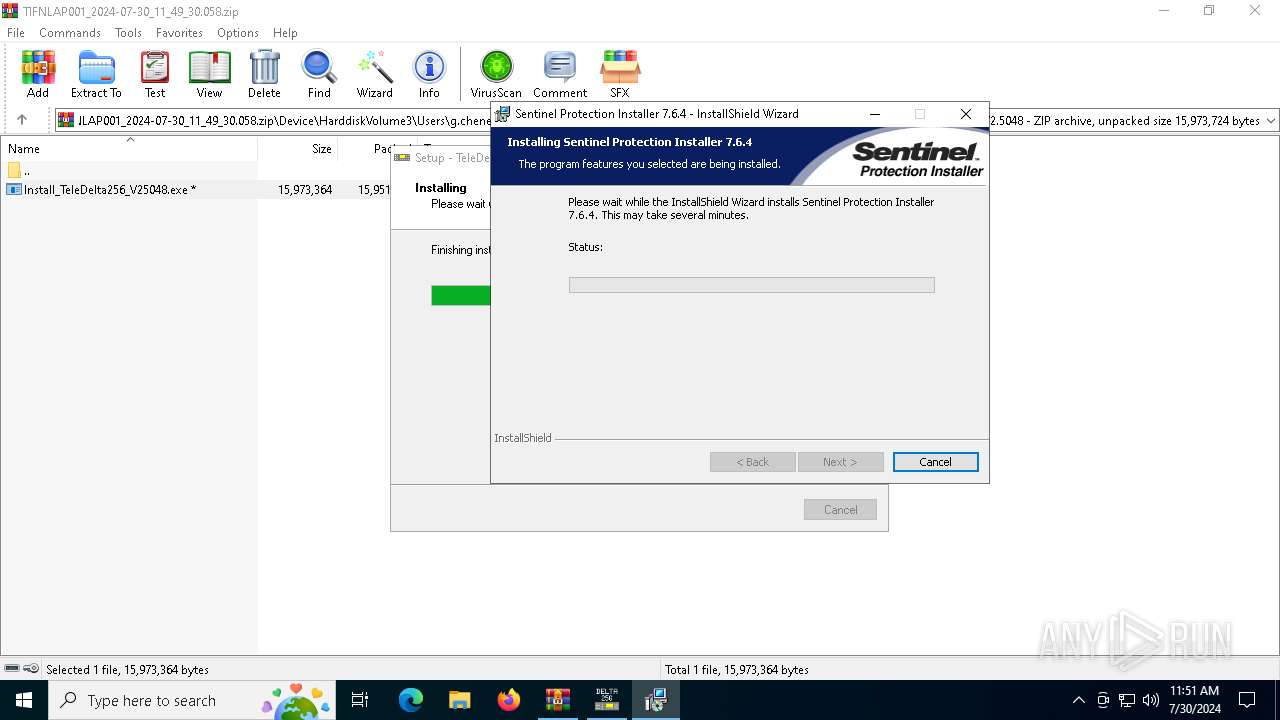The height and width of the screenshot is (720, 1280).
Task: Open the Find tool in WinRAR
Action: [x=319, y=75]
